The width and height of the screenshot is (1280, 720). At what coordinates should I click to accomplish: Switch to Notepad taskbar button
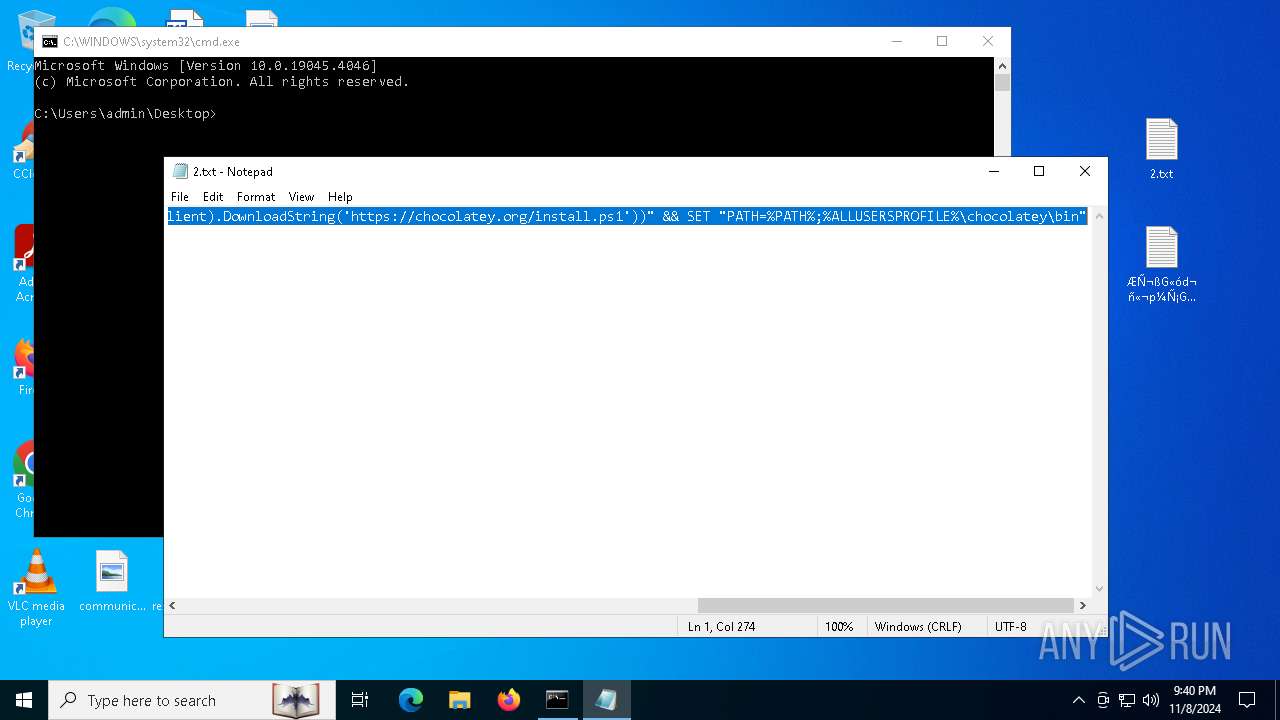coord(606,700)
